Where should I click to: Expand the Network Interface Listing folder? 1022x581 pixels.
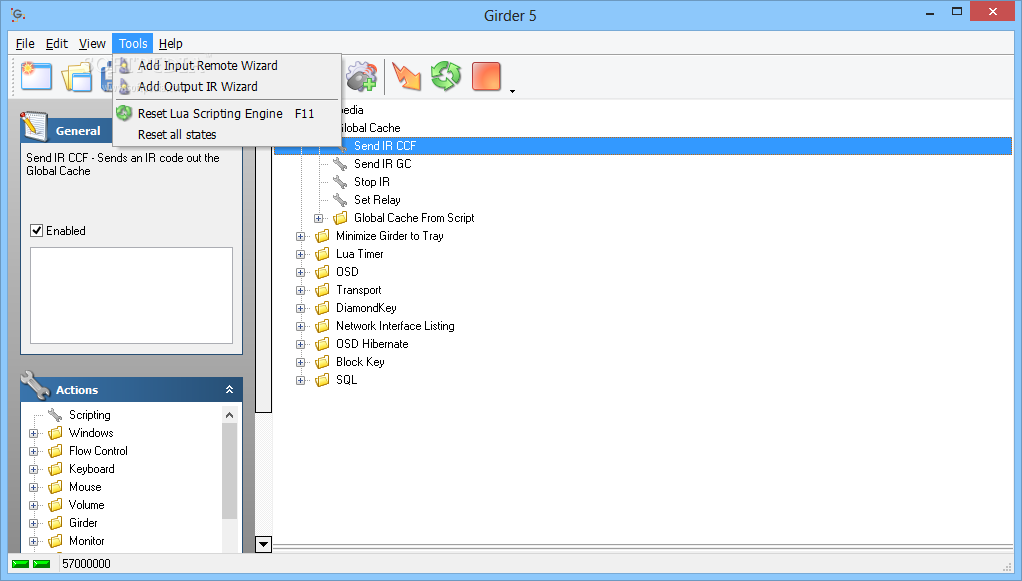click(x=300, y=326)
